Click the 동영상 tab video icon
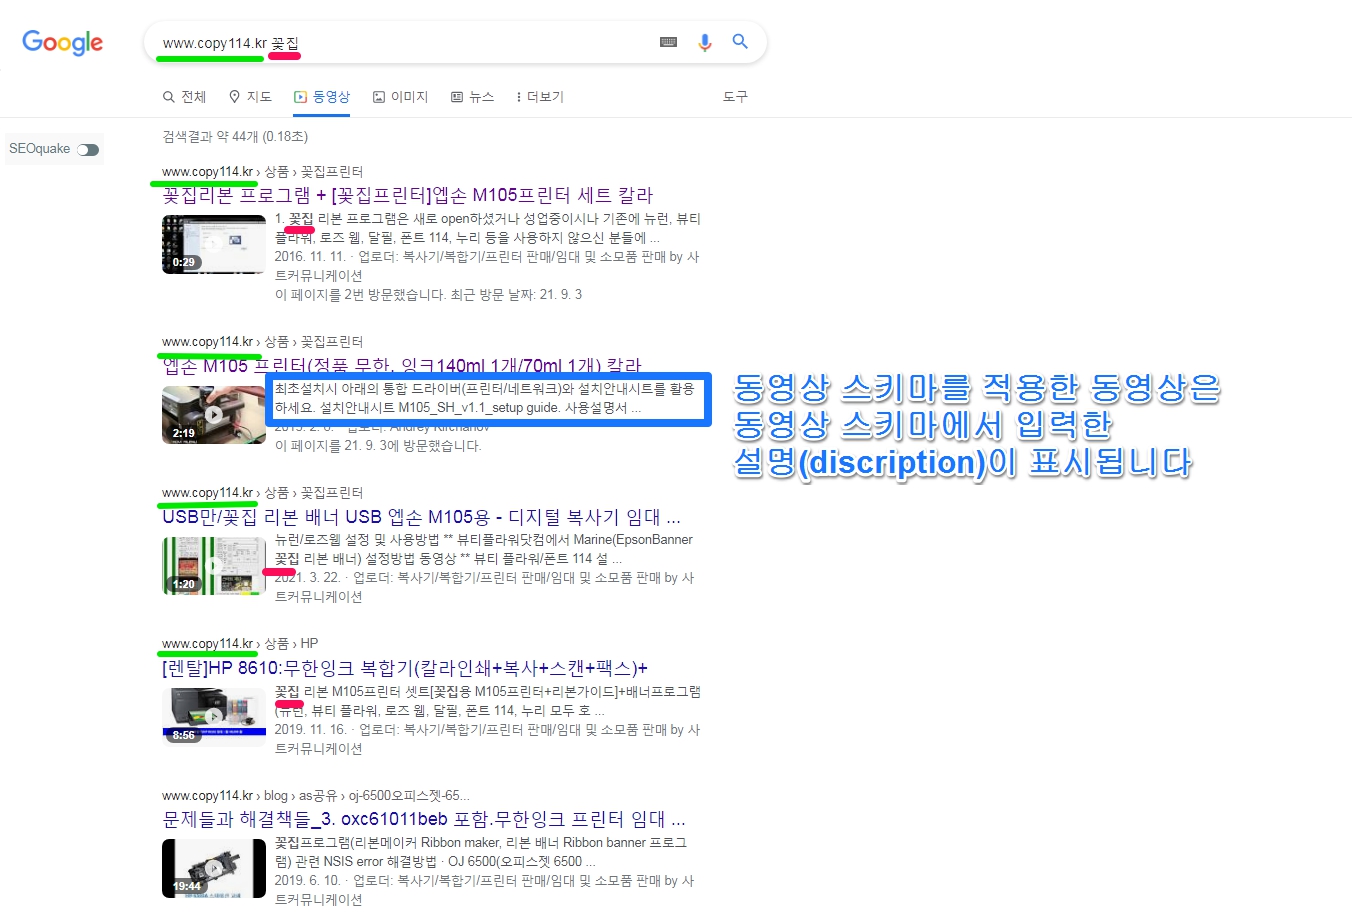1352x918 pixels. [x=300, y=97]
